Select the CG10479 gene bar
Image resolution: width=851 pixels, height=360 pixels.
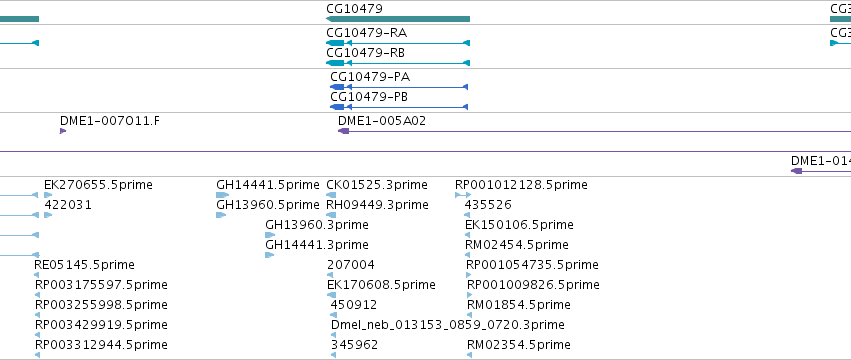tap(398, 19)
